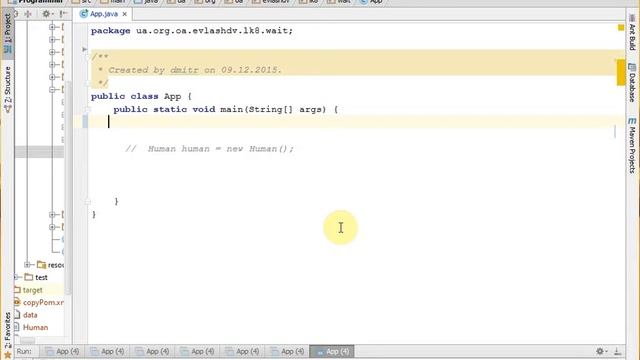Select copyPom.xml in the tree

pyautogui.click(x=43, y=302)
